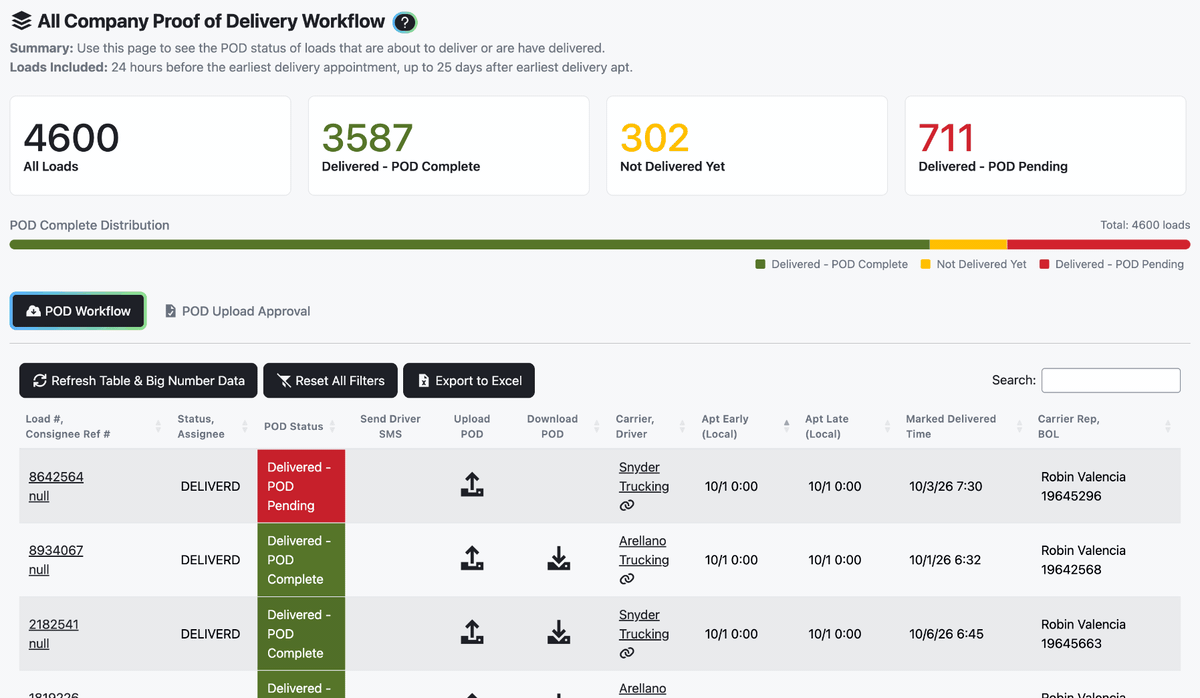
Task: Click the 3587 Delivered - POD Complete card
Action: 449,146
